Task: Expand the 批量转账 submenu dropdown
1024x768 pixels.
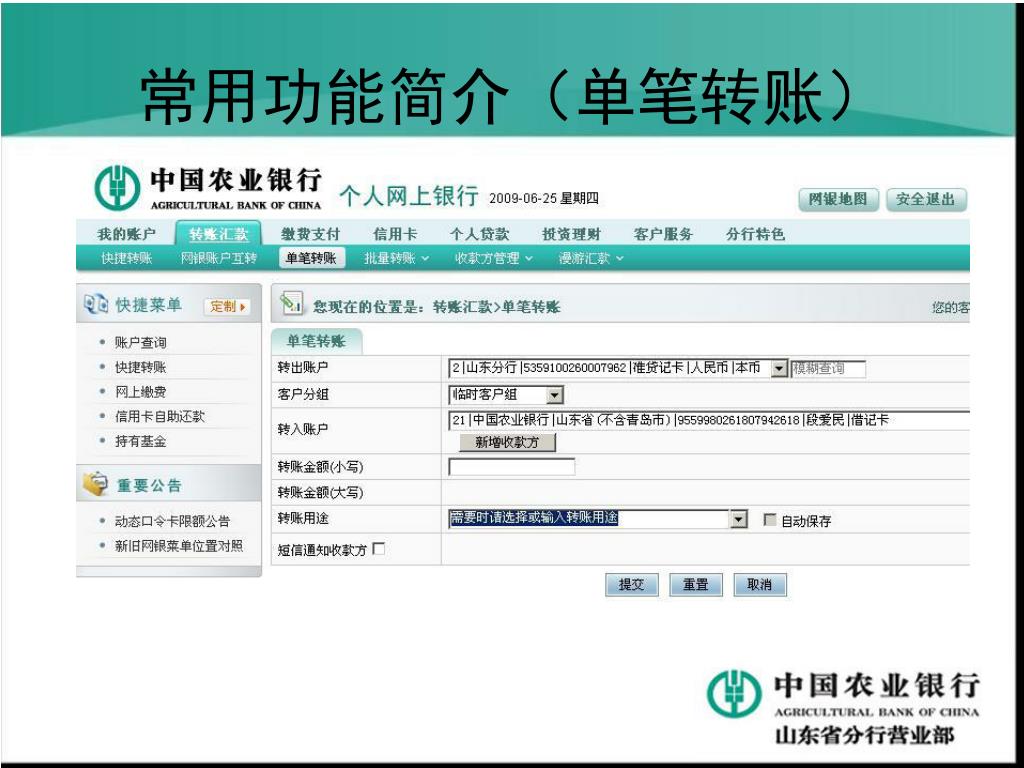Action: point(396,258)
